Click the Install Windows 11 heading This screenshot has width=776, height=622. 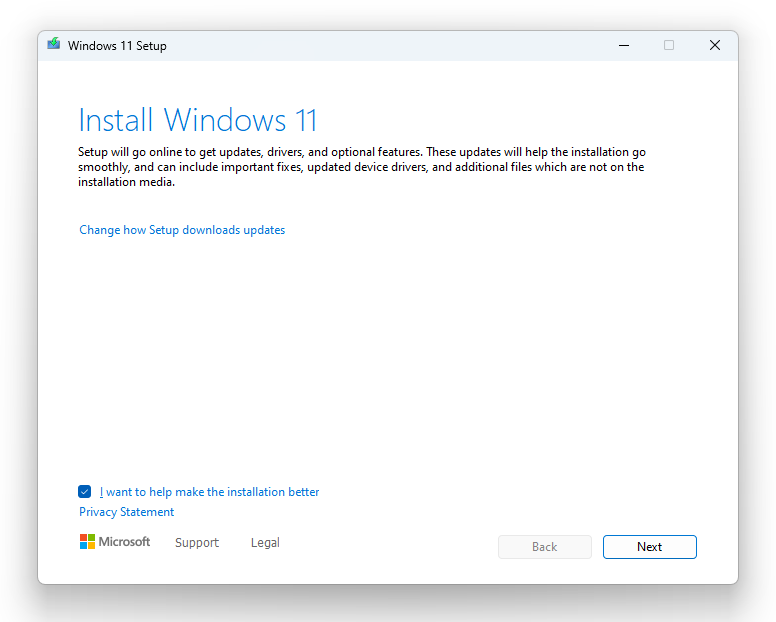197,120
